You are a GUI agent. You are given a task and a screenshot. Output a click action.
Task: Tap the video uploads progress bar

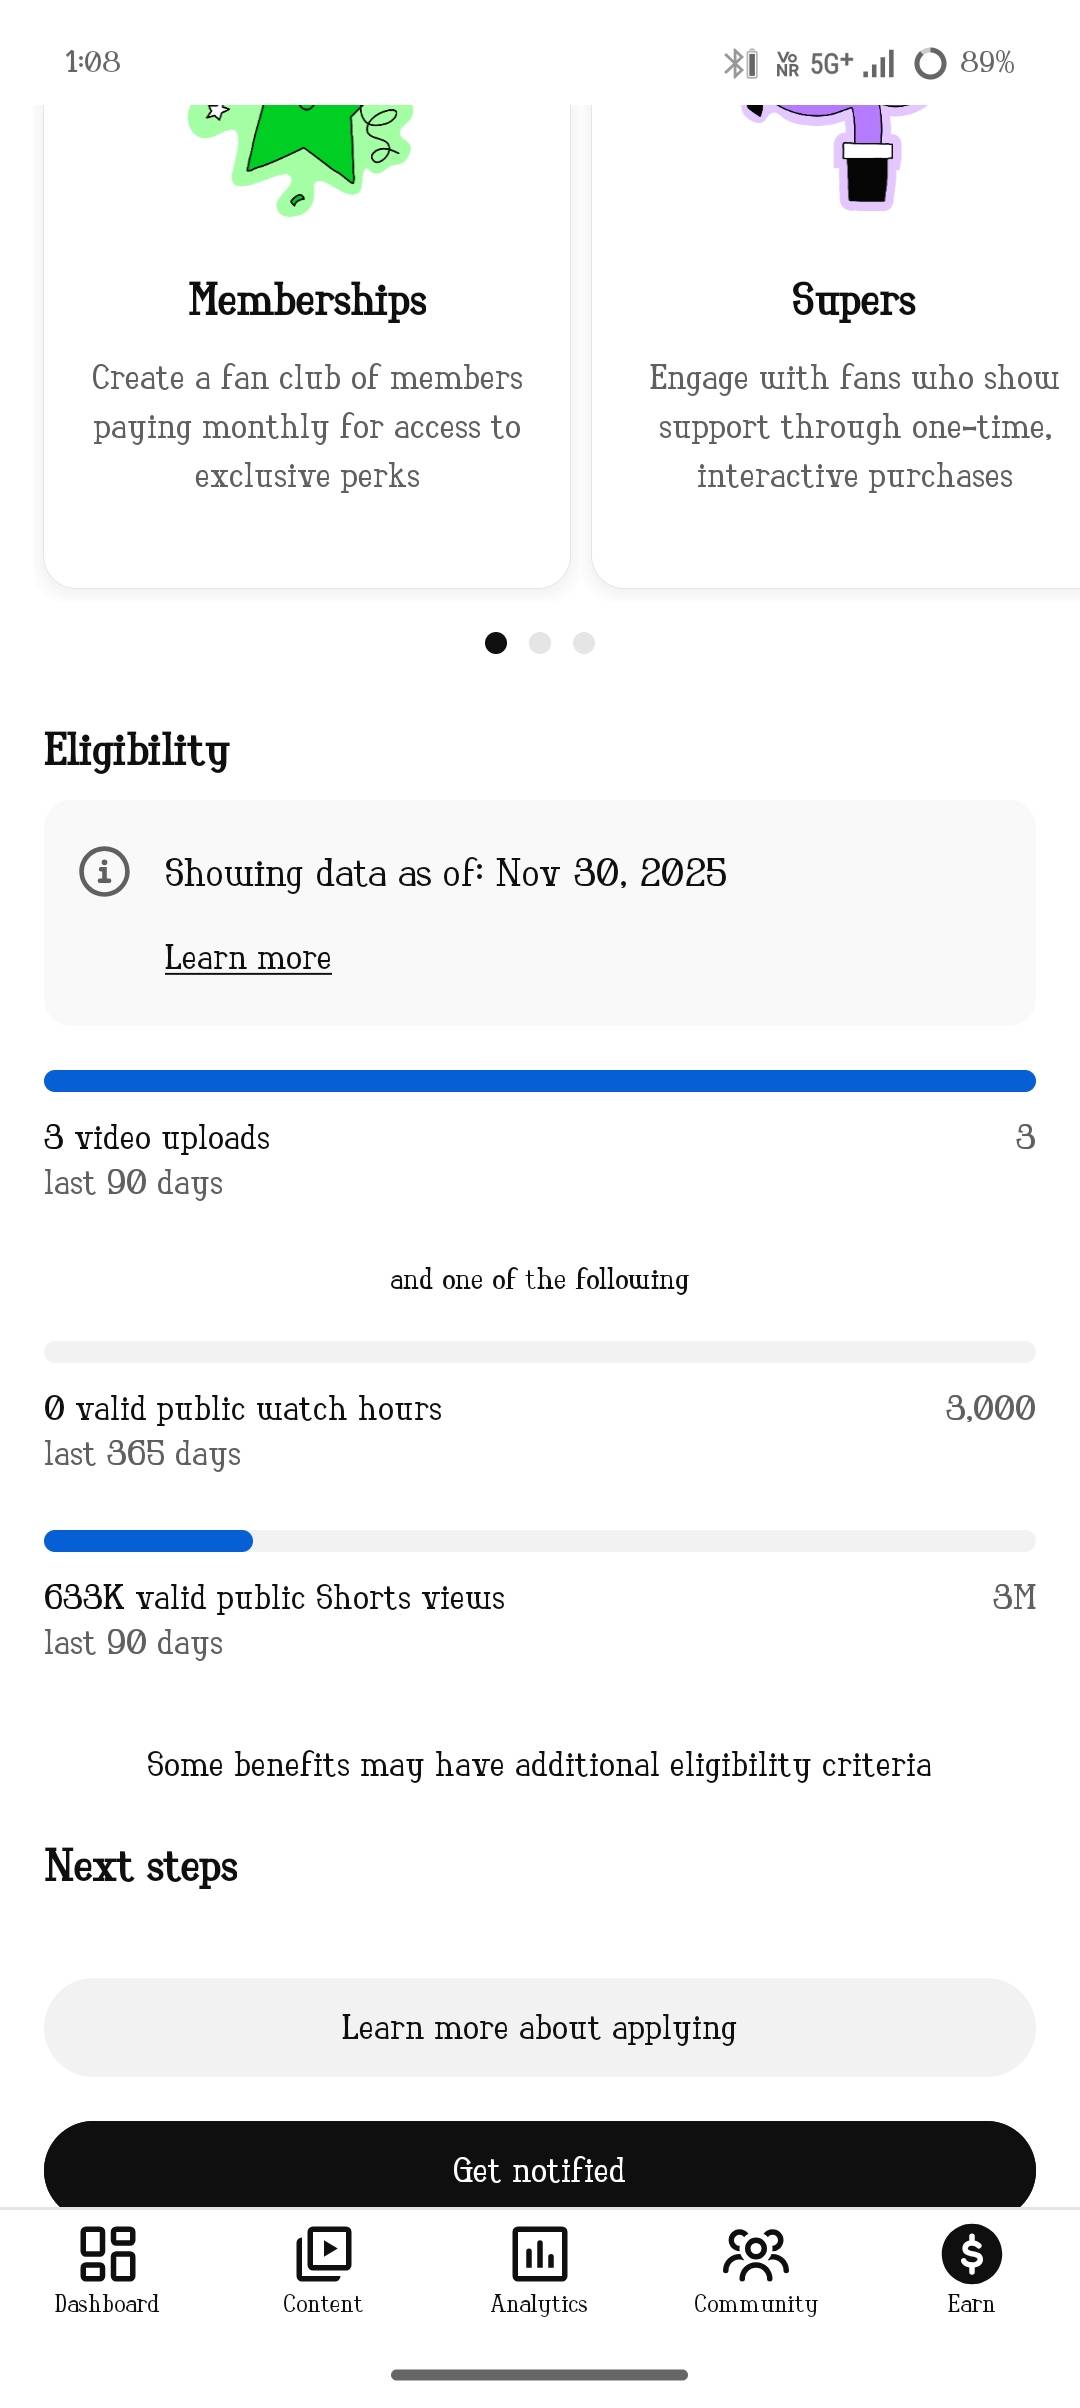coord(540,1081)
